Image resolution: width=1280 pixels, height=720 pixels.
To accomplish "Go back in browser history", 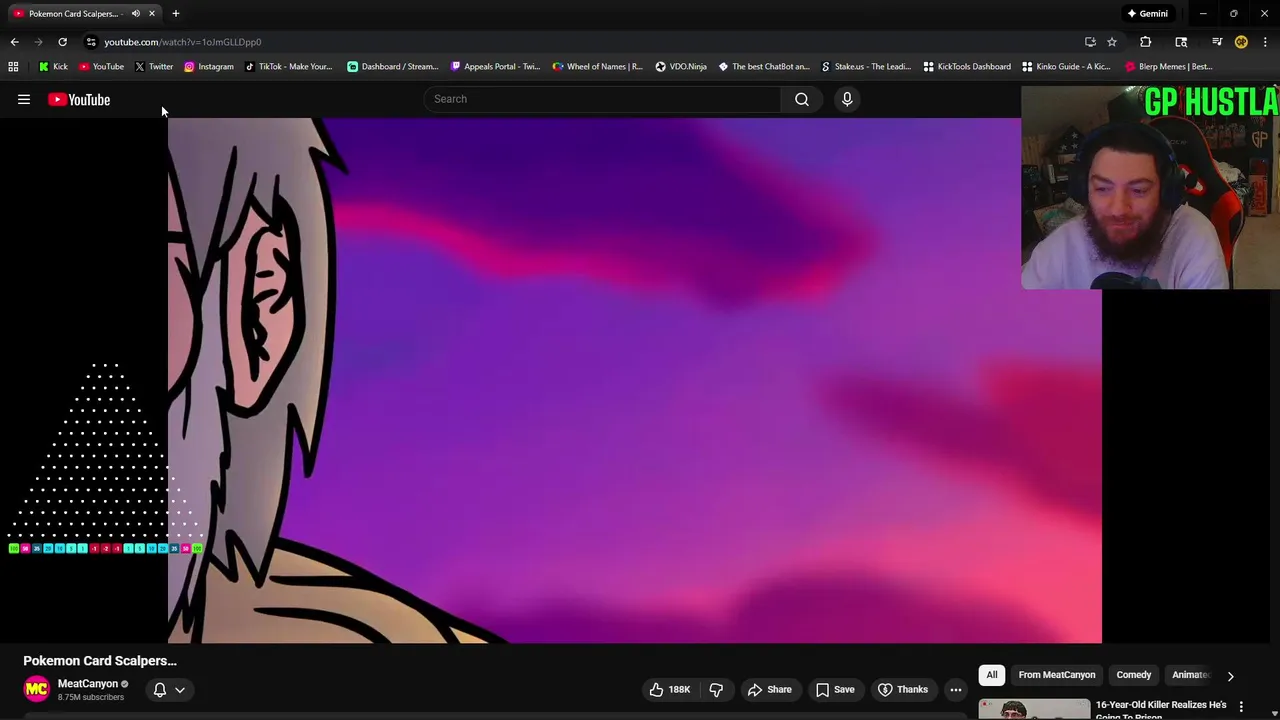I will click(x=14, y=42).
